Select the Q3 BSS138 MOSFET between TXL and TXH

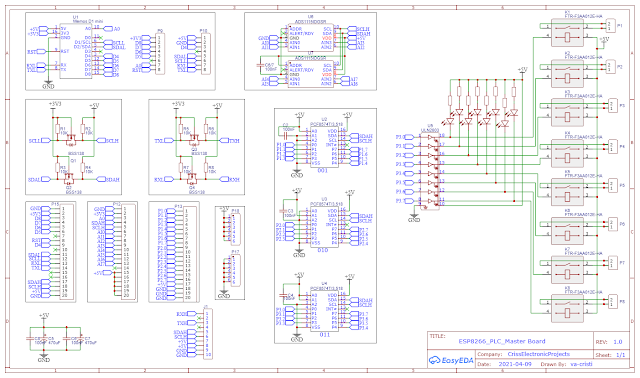pyautogui.click(x=194, y=141)
